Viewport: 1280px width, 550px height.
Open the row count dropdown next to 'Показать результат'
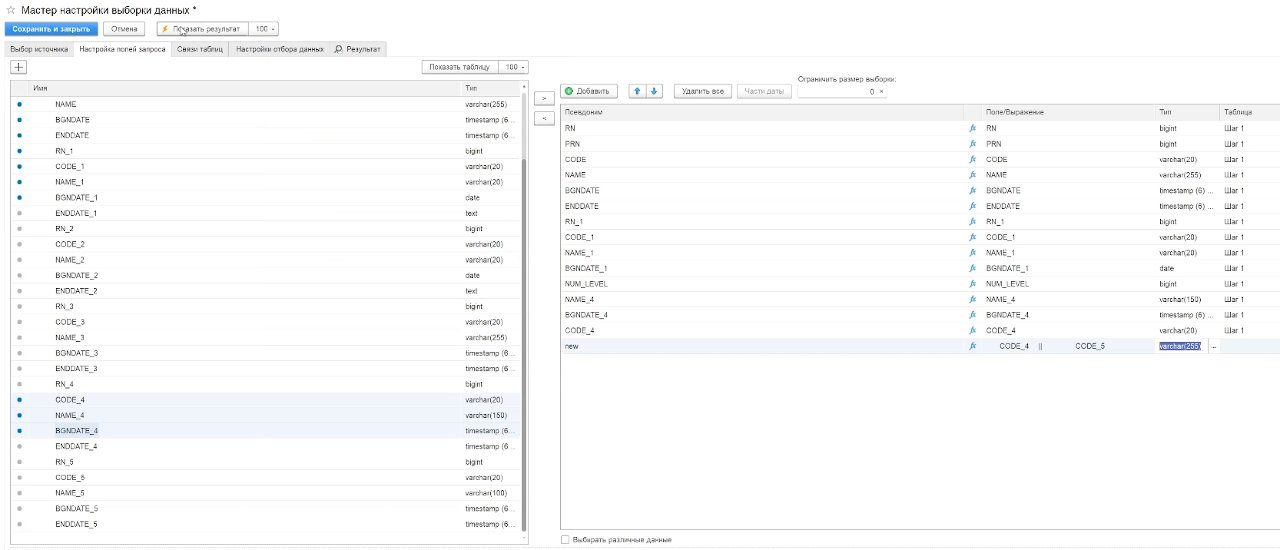pyautogui.click(x=265, y=29)
